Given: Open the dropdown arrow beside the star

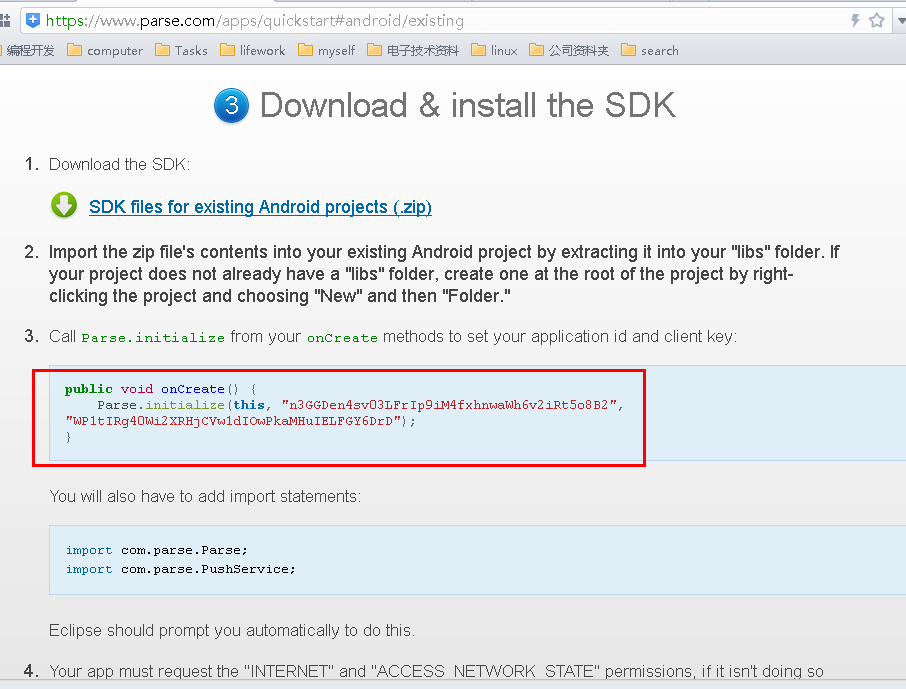Looking at the screenshot, I should [x=901, y=21].
